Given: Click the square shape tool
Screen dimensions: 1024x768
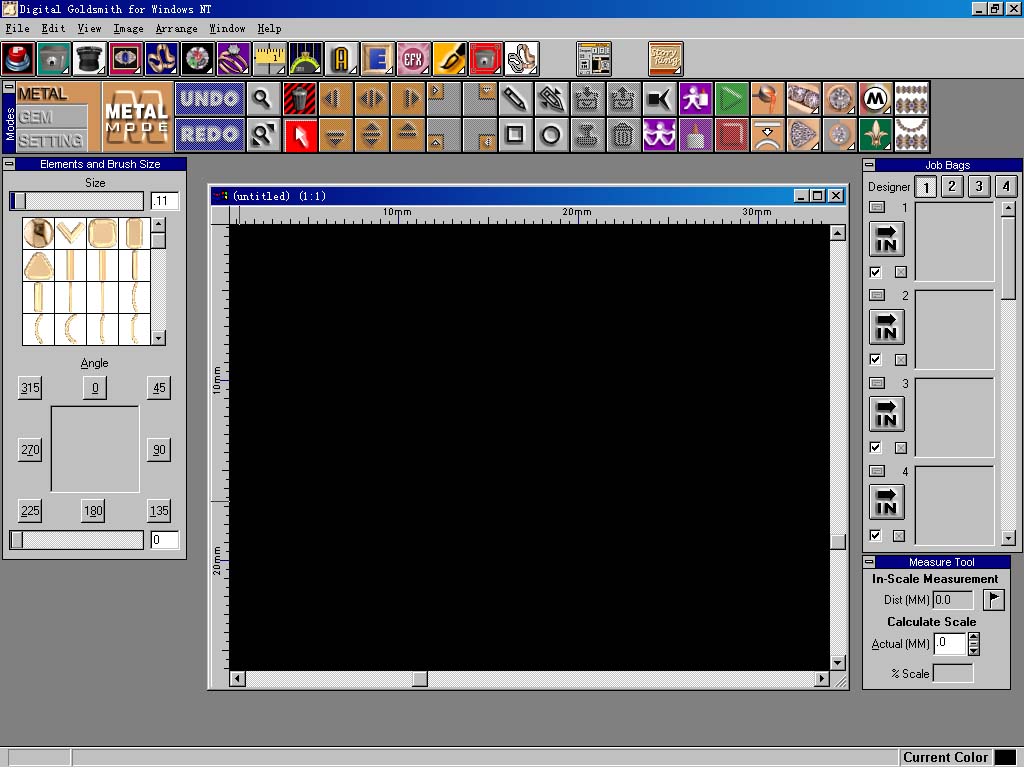Looking at the screenshot, I should [x=515, y=135].
